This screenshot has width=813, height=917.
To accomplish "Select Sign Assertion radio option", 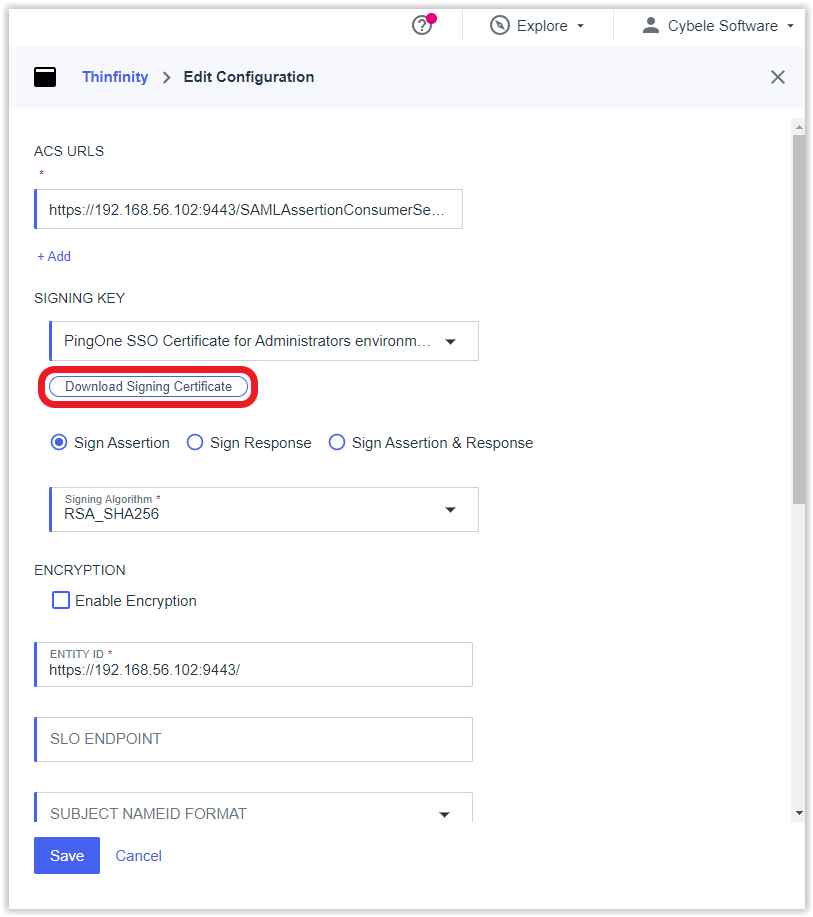I will [59, 443].
